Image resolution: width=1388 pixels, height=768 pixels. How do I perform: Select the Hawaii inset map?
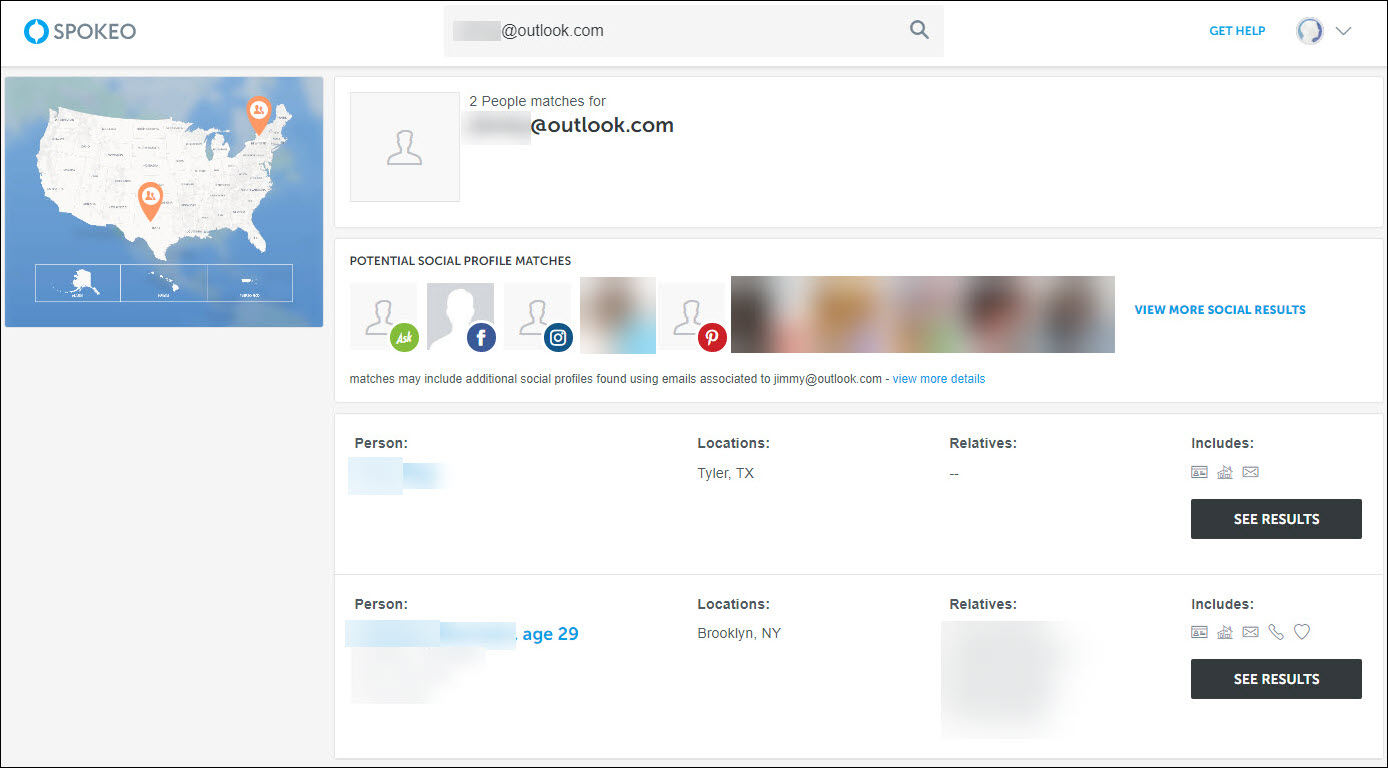164,283
